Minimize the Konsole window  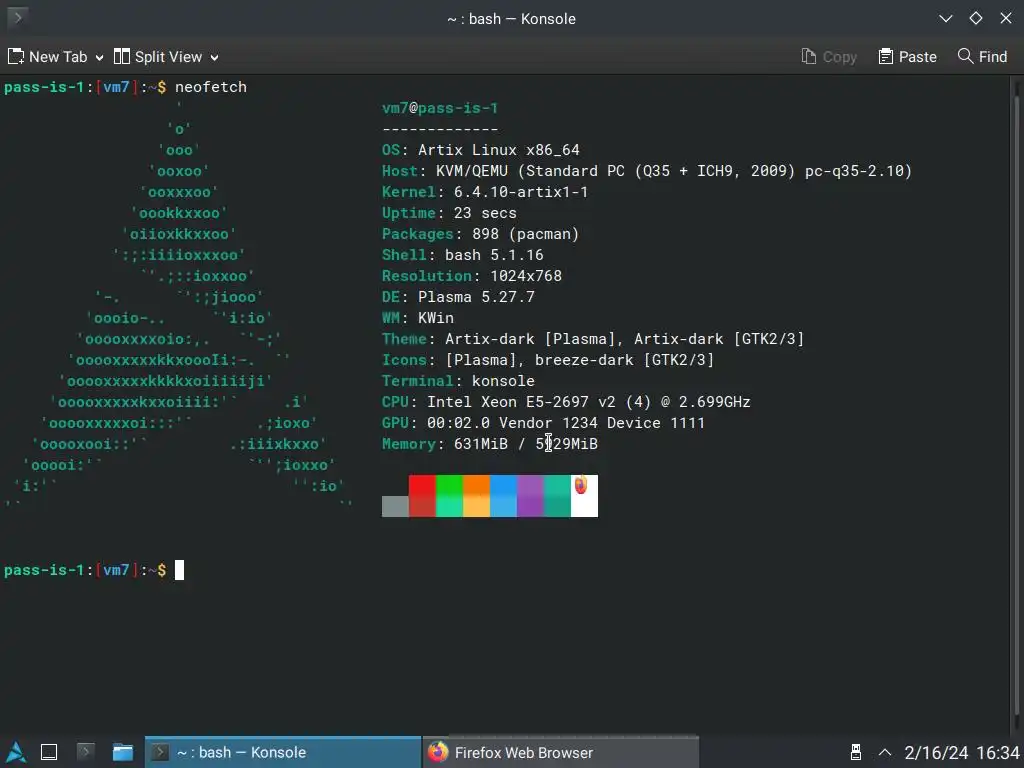pyautogui.click(x=945, y=18)
